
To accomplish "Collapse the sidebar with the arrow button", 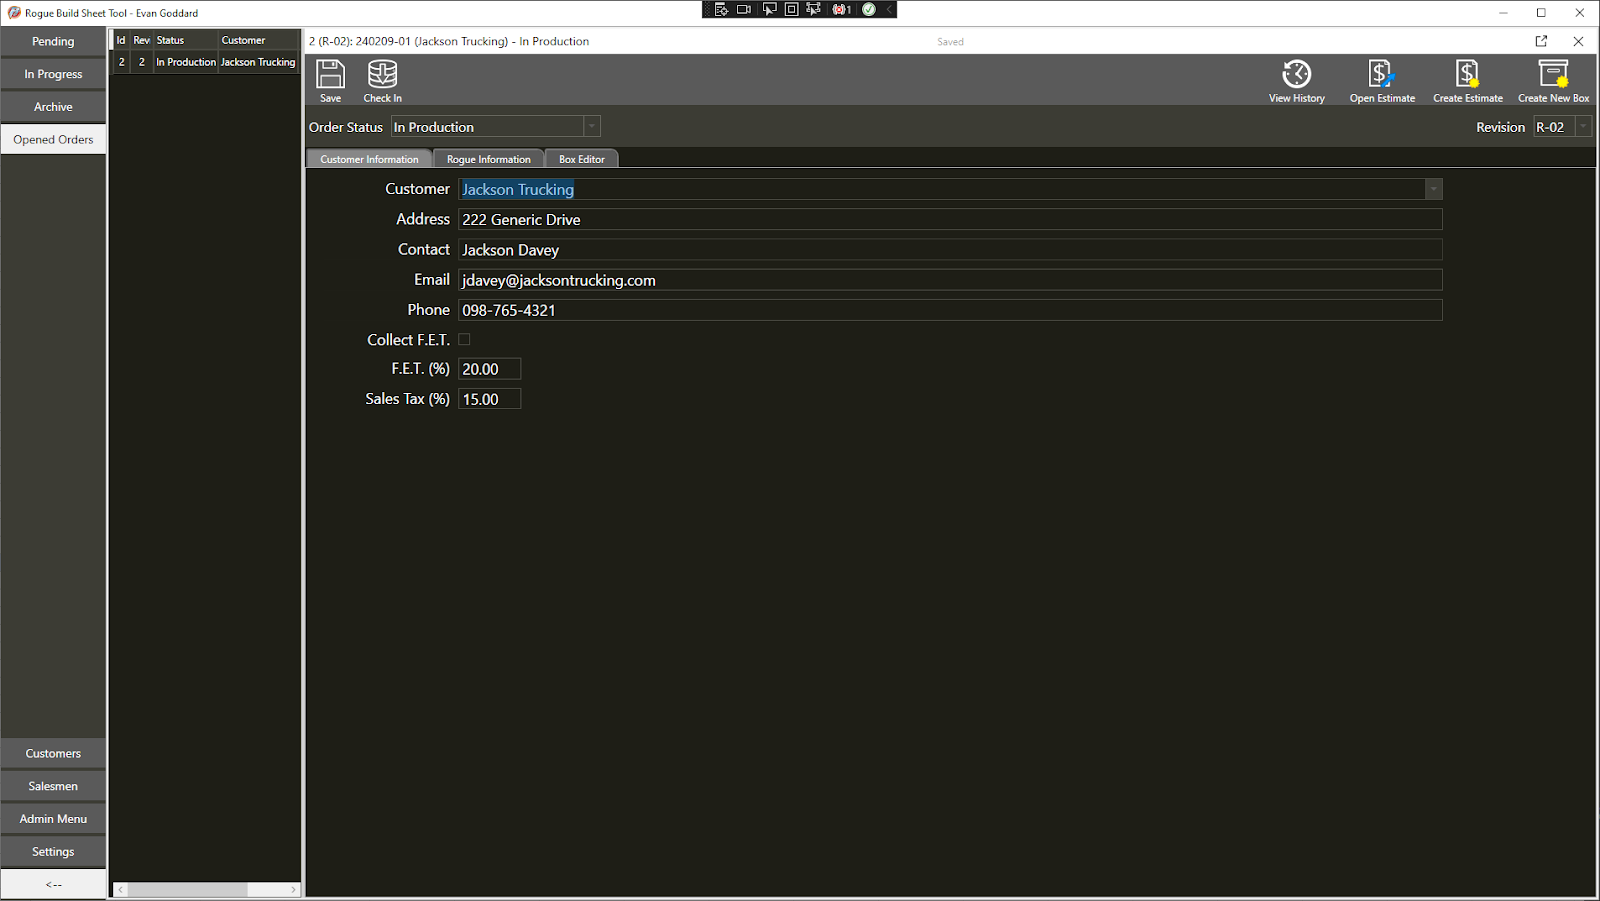I will [53, 884].
